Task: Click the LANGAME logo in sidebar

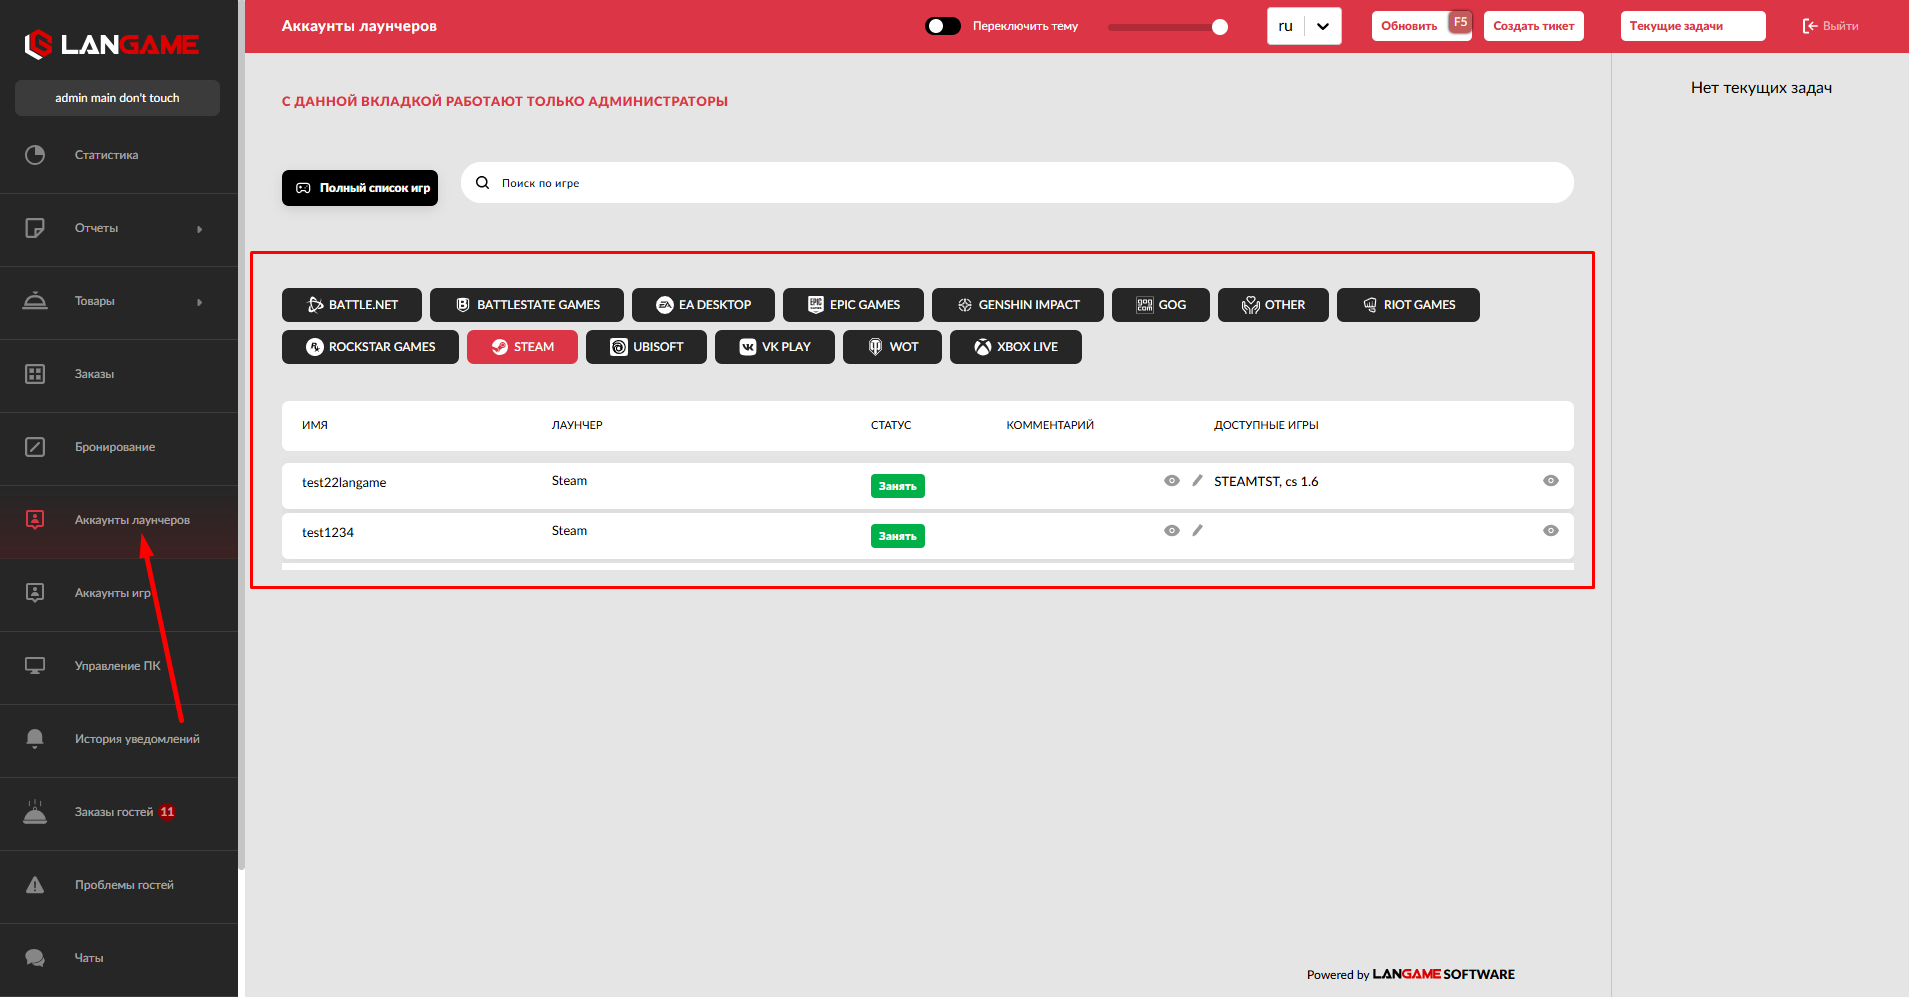Action: tap(112, 44)
